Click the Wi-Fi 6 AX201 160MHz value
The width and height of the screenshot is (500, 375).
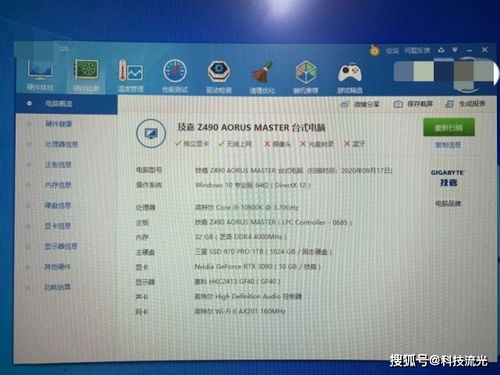tap(240, 311)
